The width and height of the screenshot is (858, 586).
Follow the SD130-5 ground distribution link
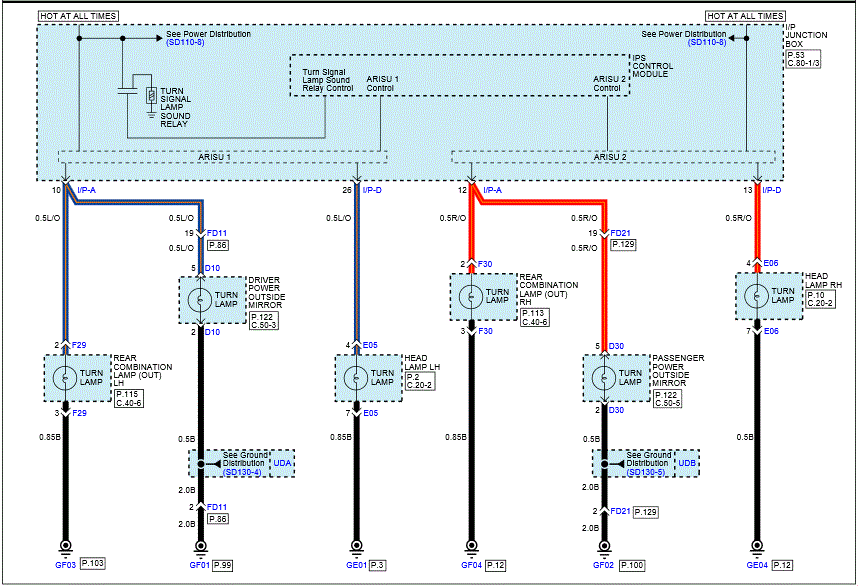tap(646, 472)
